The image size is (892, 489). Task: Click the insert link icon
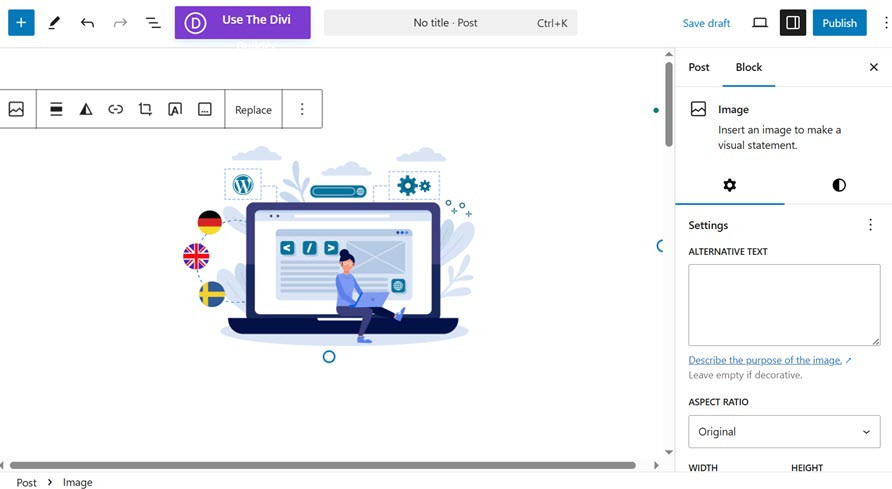(116, 110)
